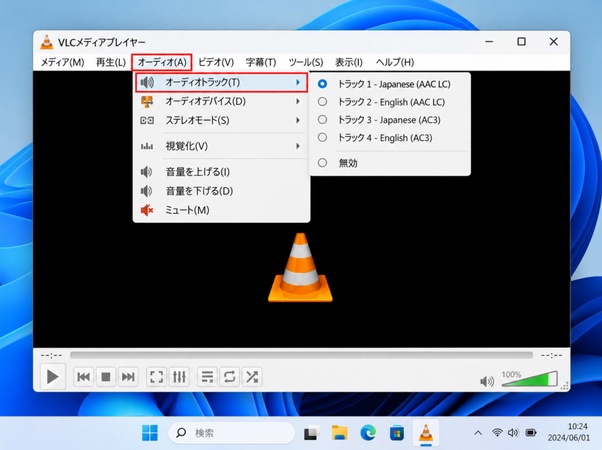
Task: Show hidden system tray icons
Action: [x=478, y=433]
